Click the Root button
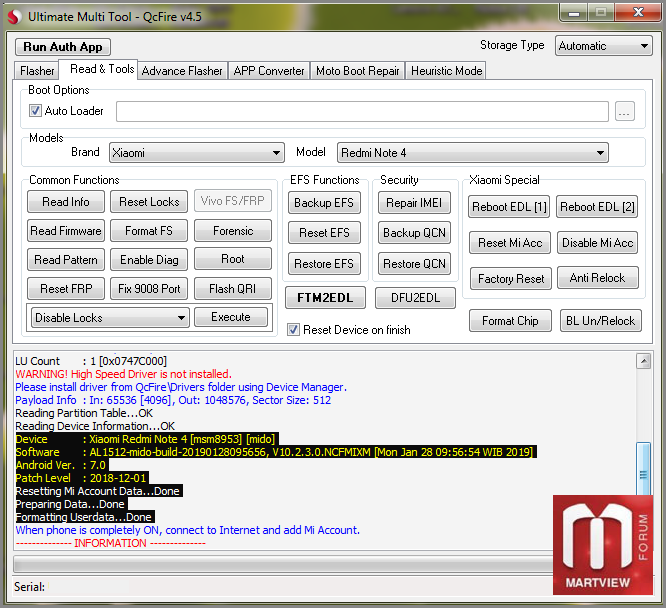The image size is (666, 608). coord(233,259)
